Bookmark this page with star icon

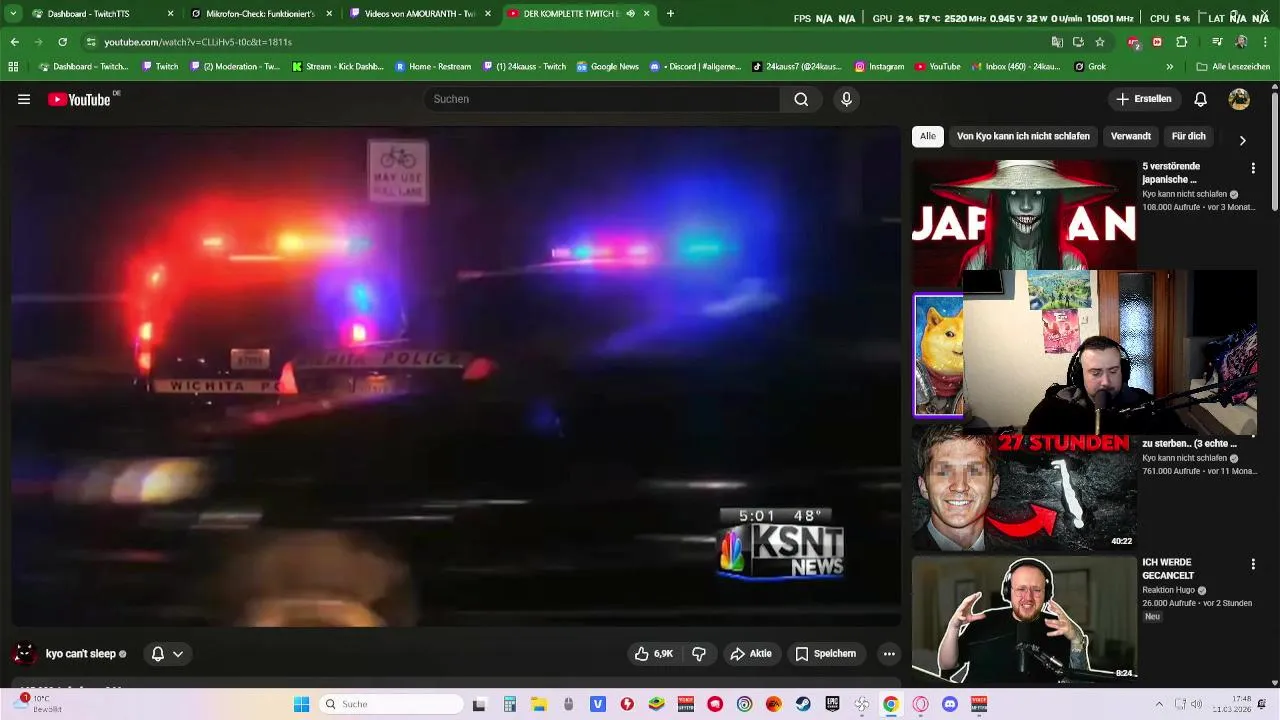click(1100, 42)
